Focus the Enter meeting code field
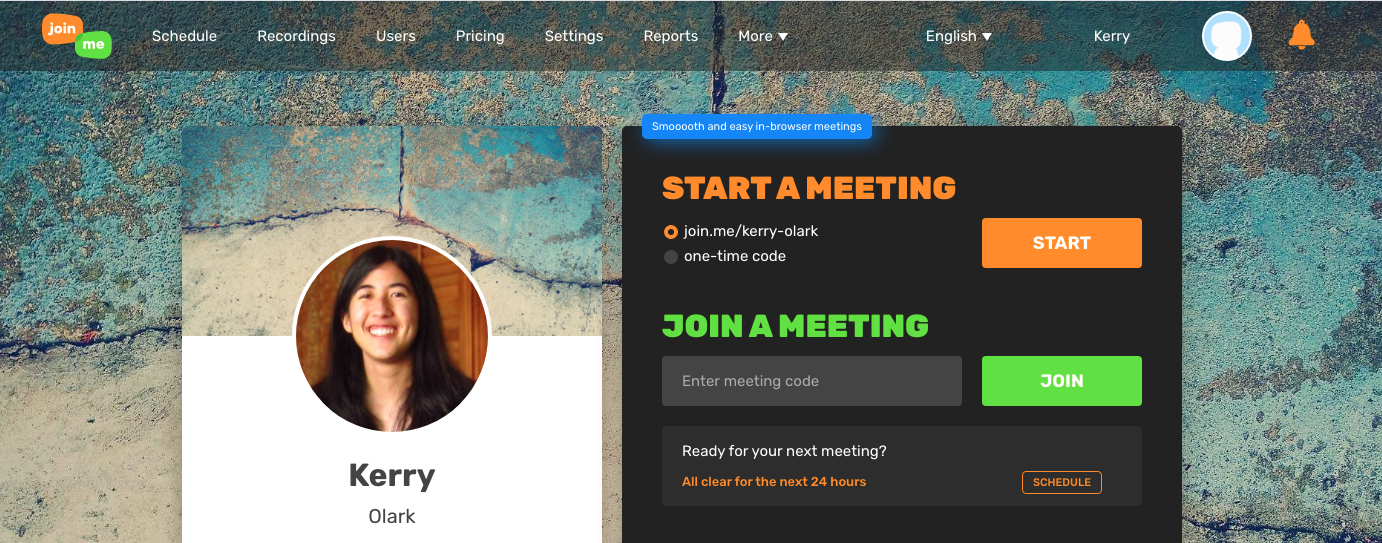The height and width of the screenshot is (543, 1382). pos(812,381)
